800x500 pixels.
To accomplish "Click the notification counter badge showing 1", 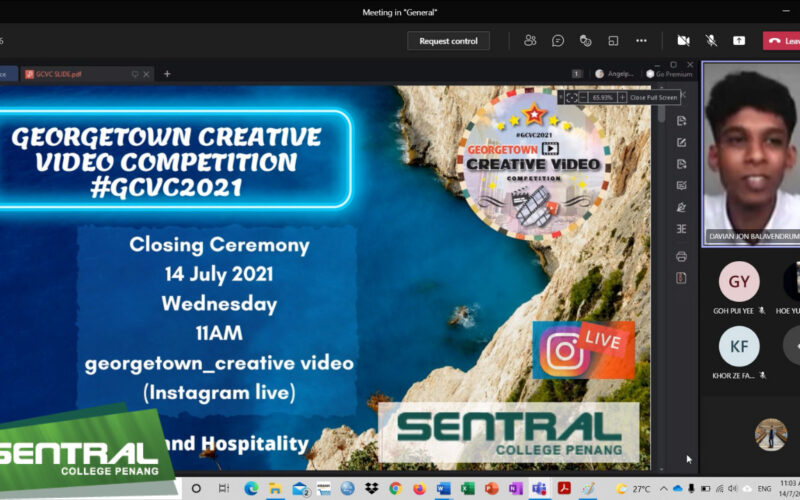I will tap(577, 74).
